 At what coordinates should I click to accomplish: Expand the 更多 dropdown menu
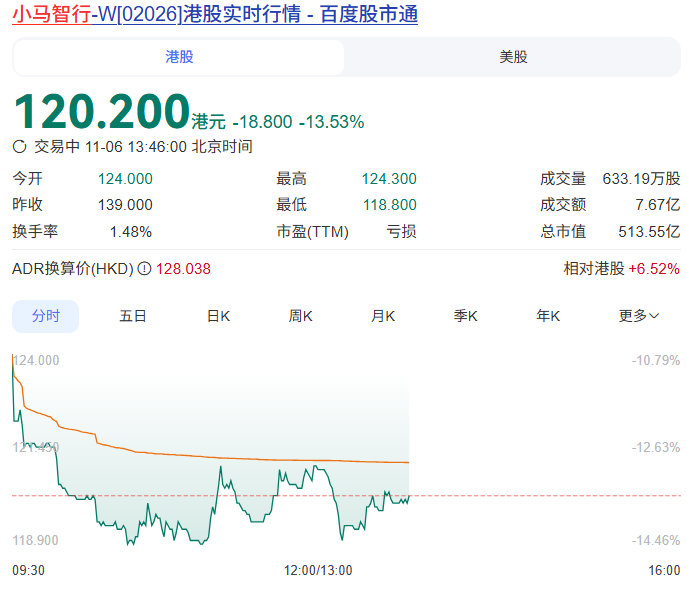tap(639, 316)
